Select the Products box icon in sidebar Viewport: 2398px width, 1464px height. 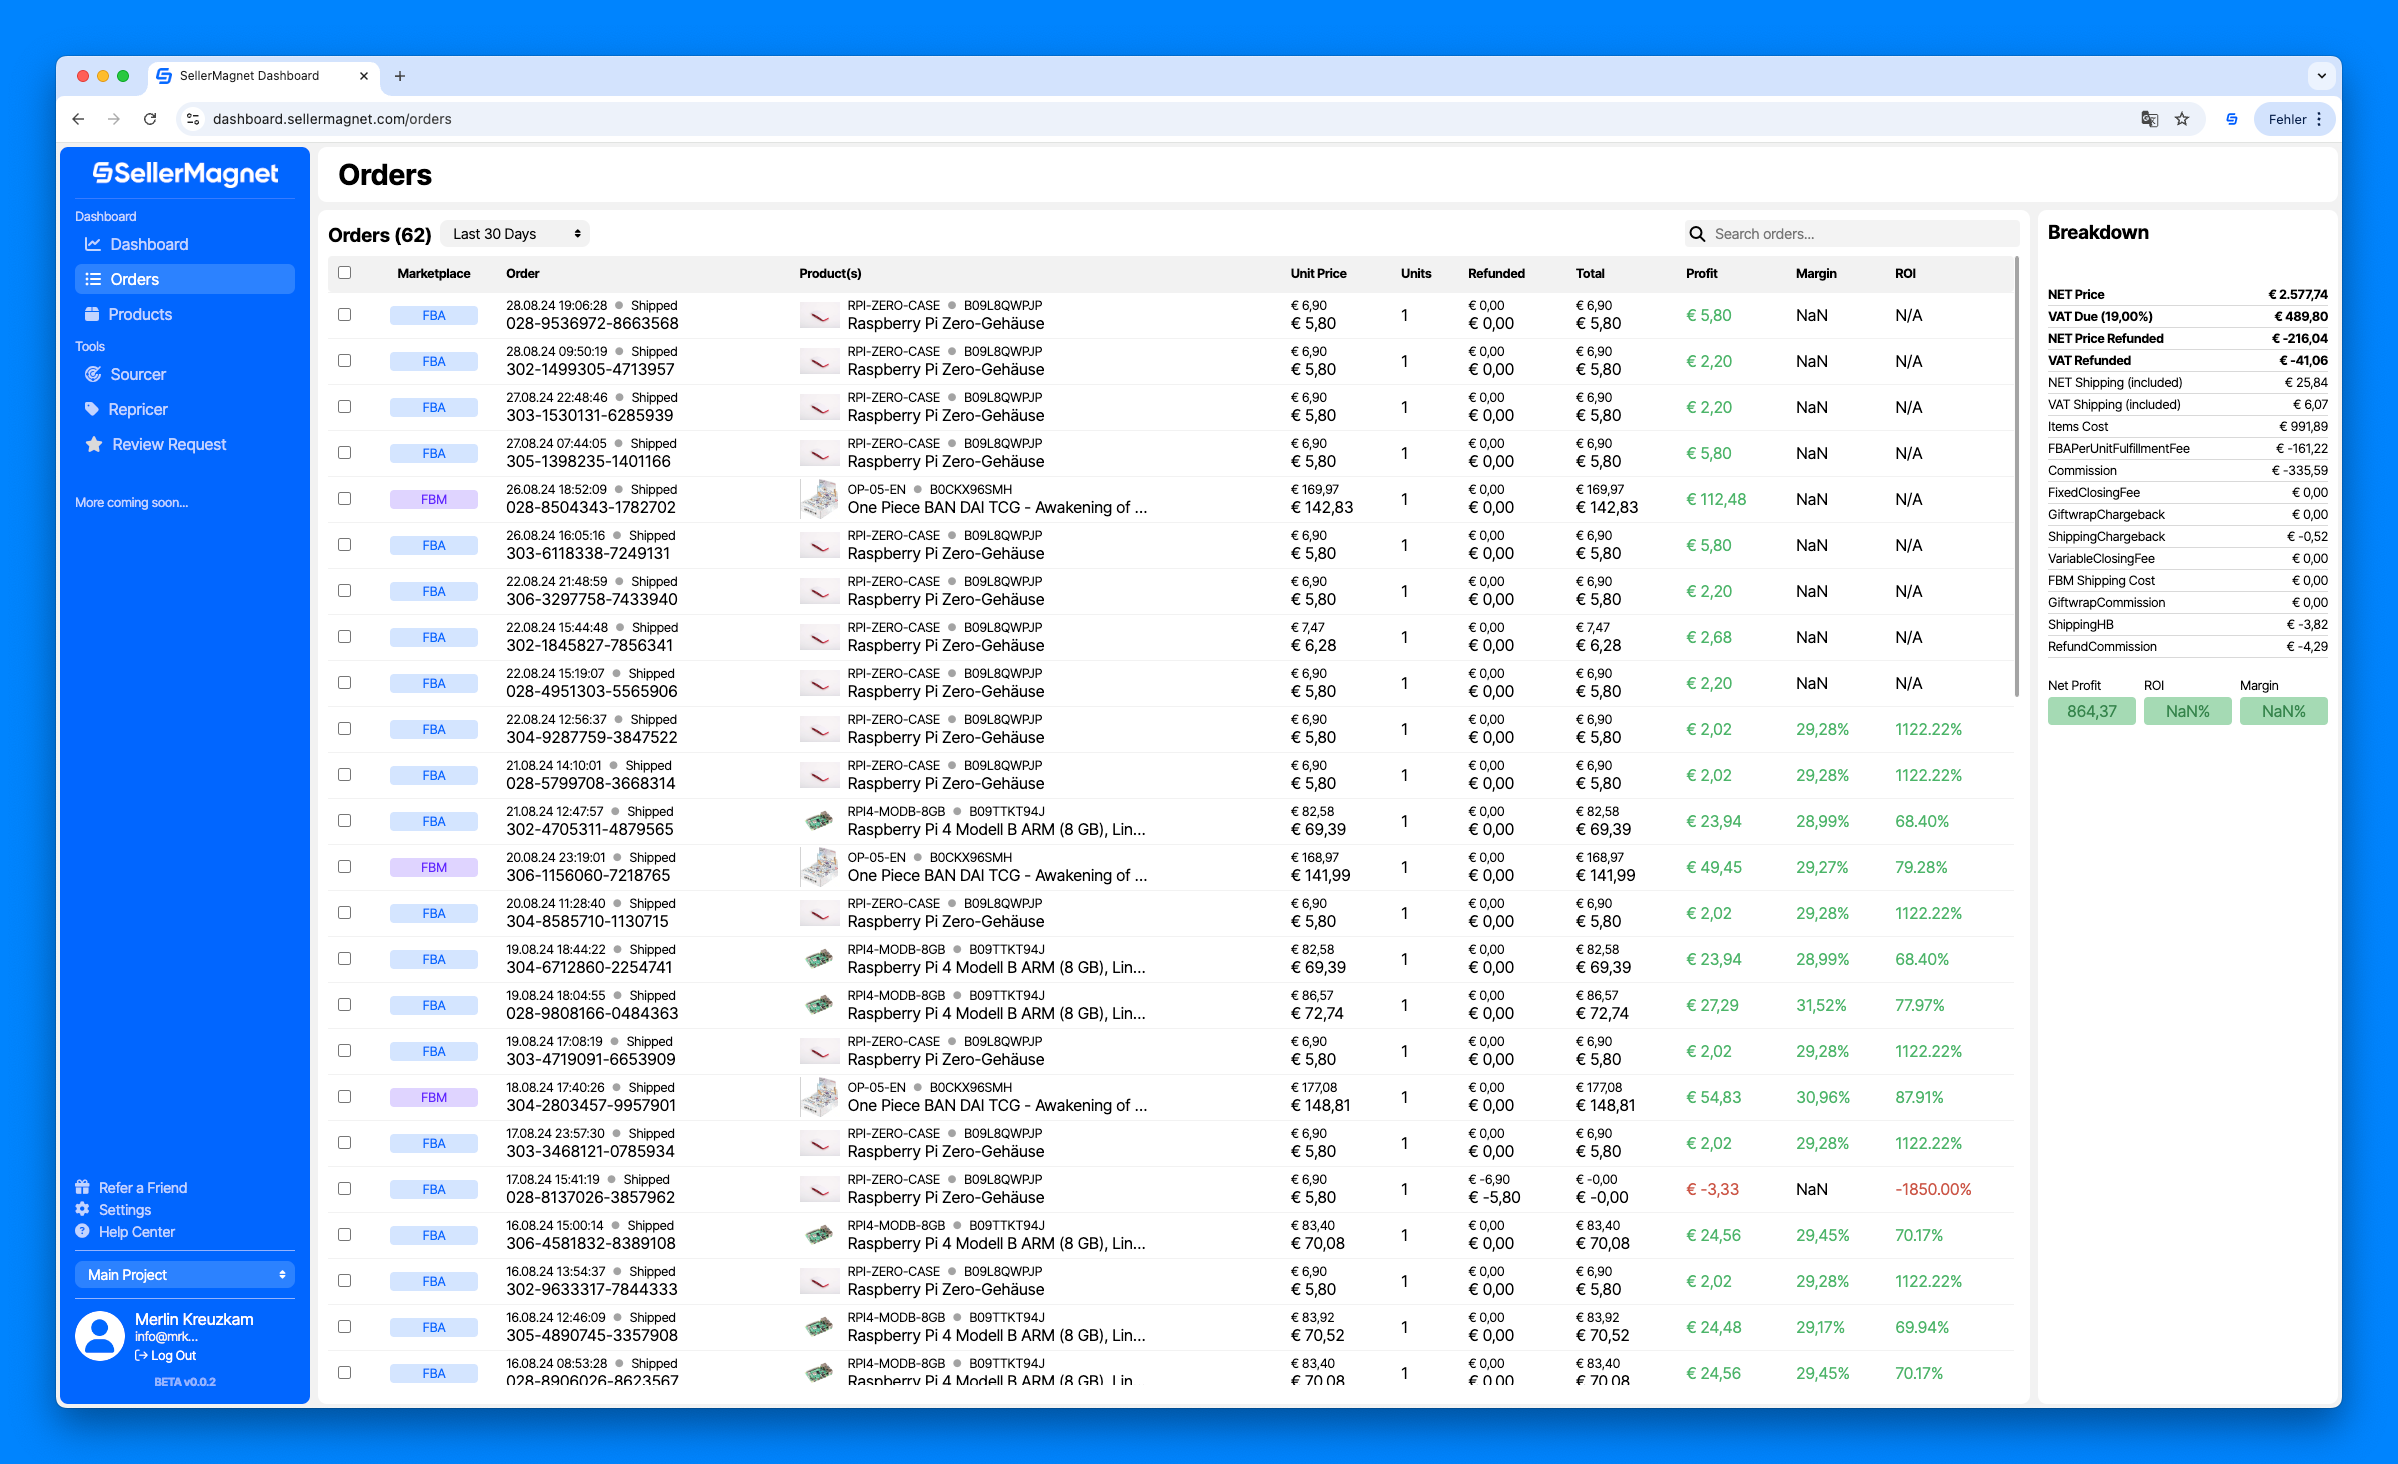point(92,313)
